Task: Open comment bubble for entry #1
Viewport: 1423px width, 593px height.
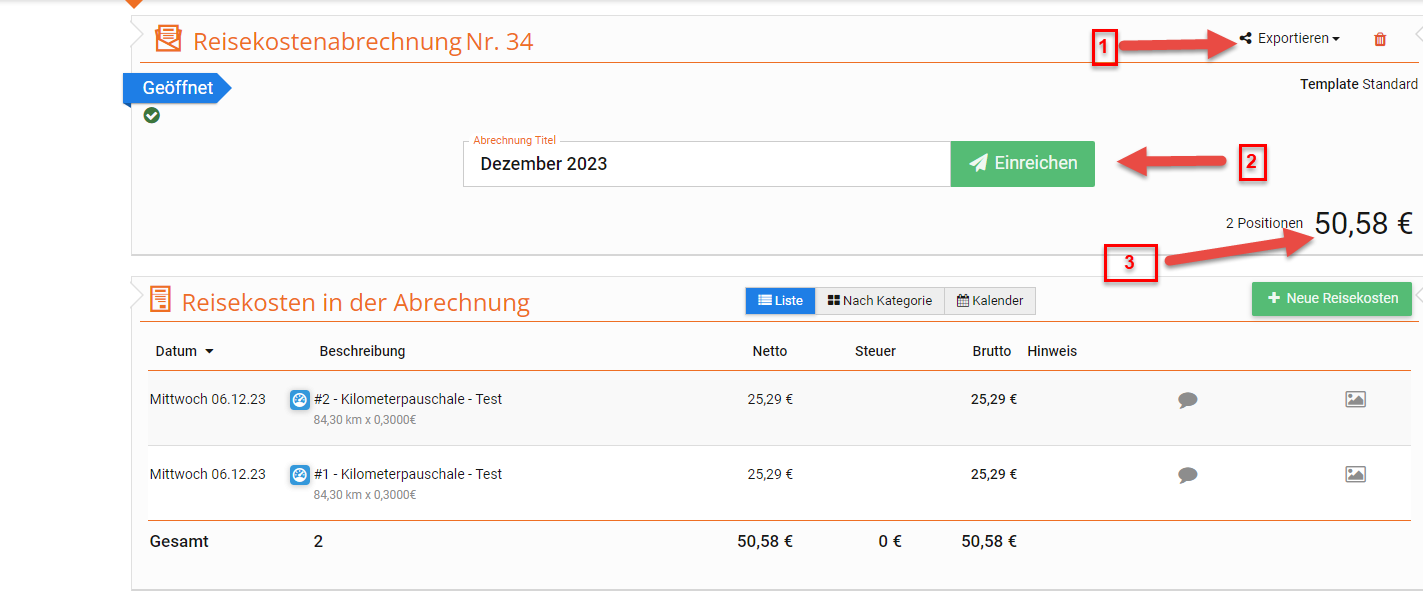Action: click(1187, 475)
